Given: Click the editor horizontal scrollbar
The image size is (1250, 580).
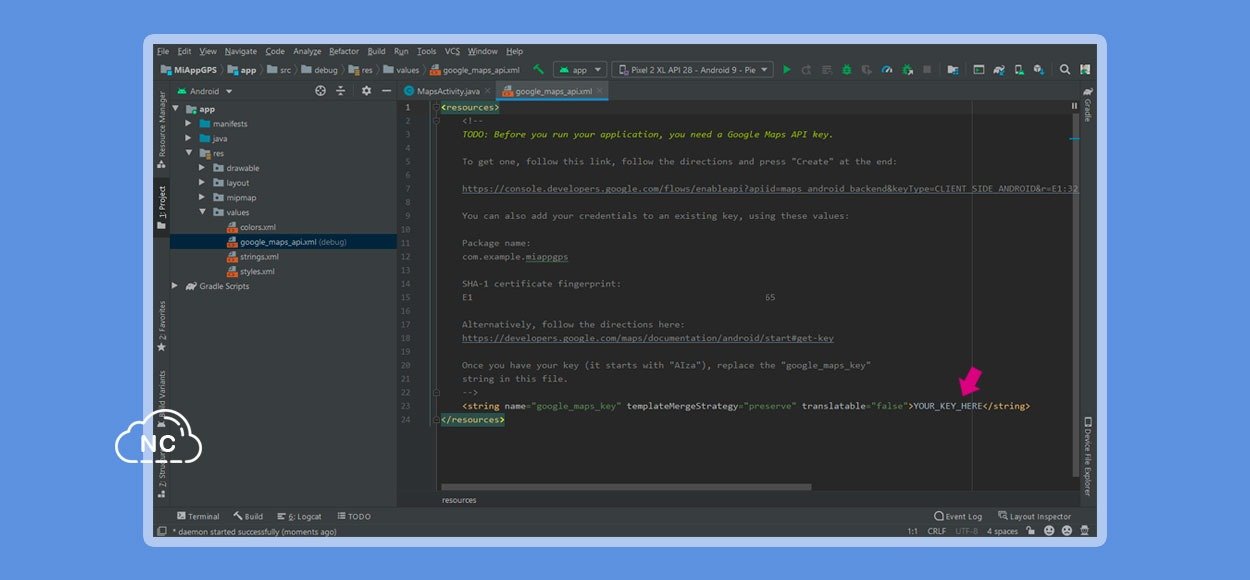Looking at the screenshot, I should point(626,487).
